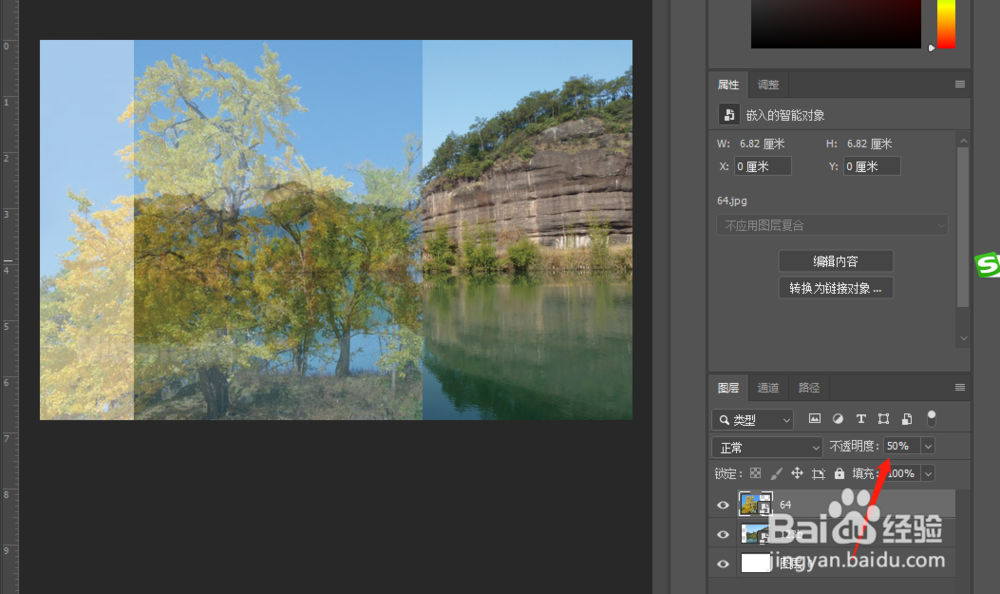Click the X position input field
The image size is (1000, 594).
tap(762, 166)
